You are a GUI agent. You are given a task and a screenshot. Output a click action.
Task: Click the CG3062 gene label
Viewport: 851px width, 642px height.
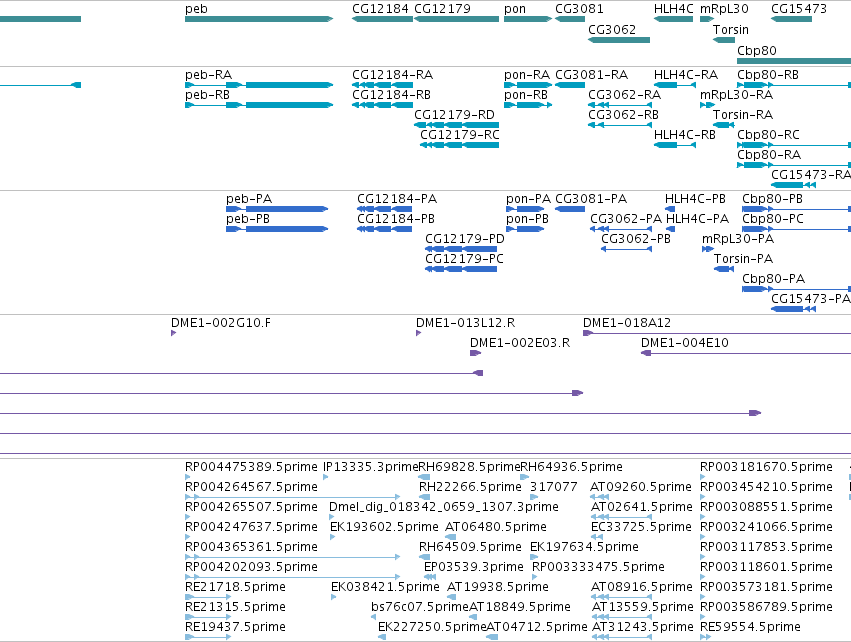612,29
